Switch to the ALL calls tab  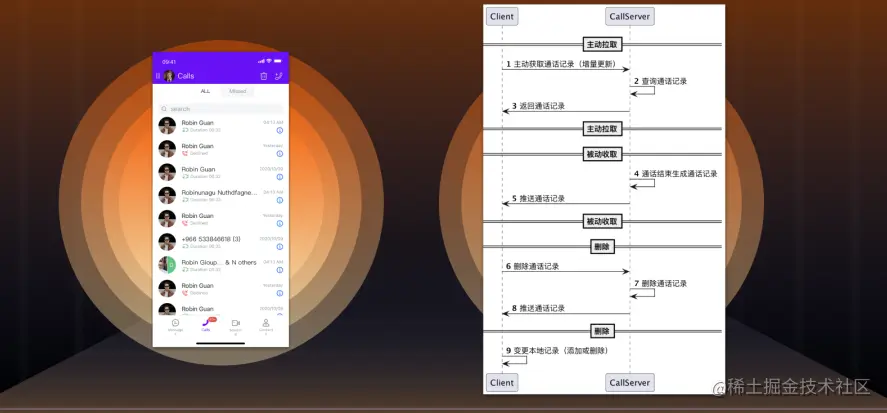coord(205,91)
